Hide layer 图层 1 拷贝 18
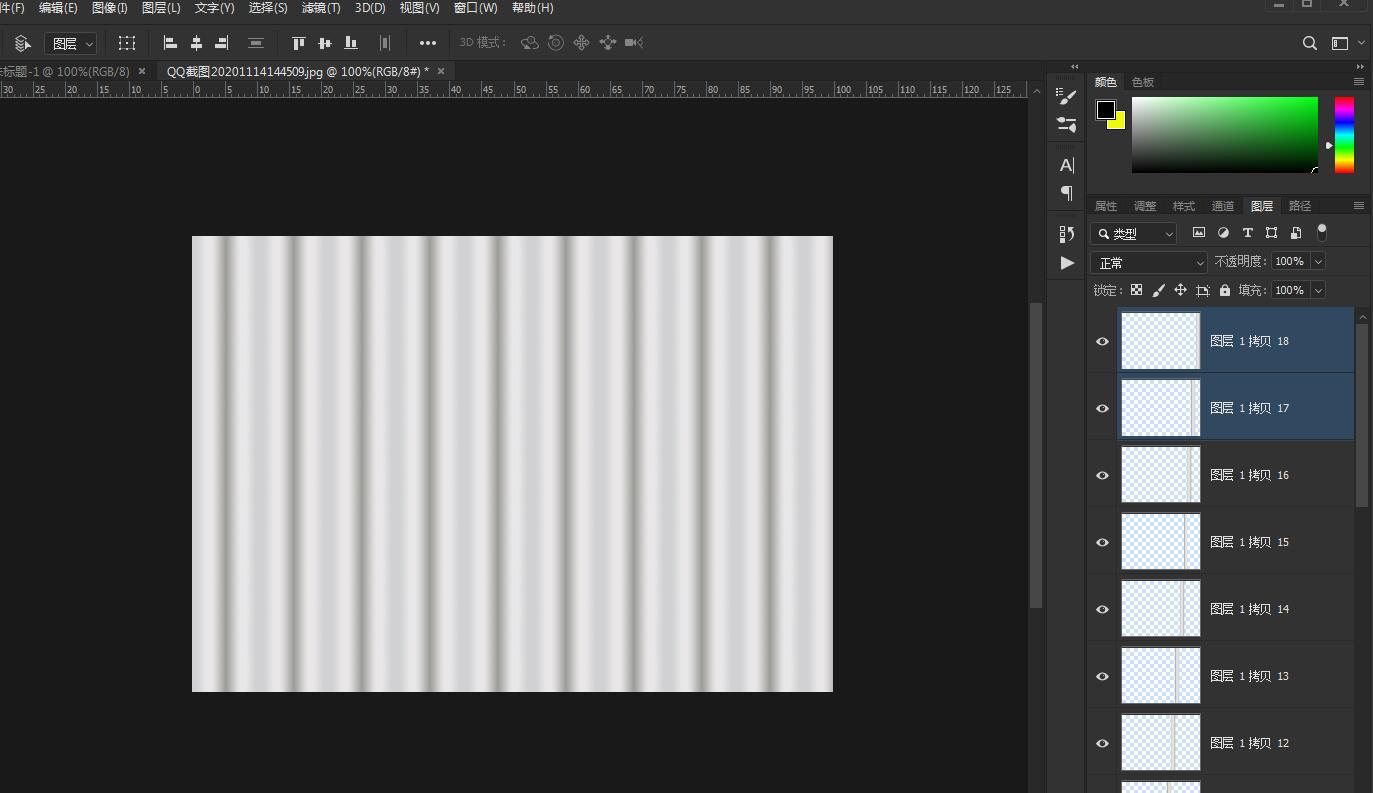 [x=1102, y=341]
